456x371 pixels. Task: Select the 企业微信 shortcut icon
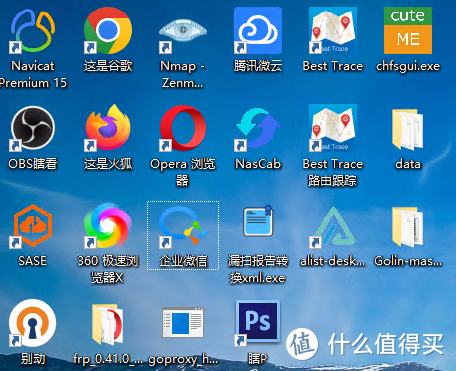coord(183,226)
